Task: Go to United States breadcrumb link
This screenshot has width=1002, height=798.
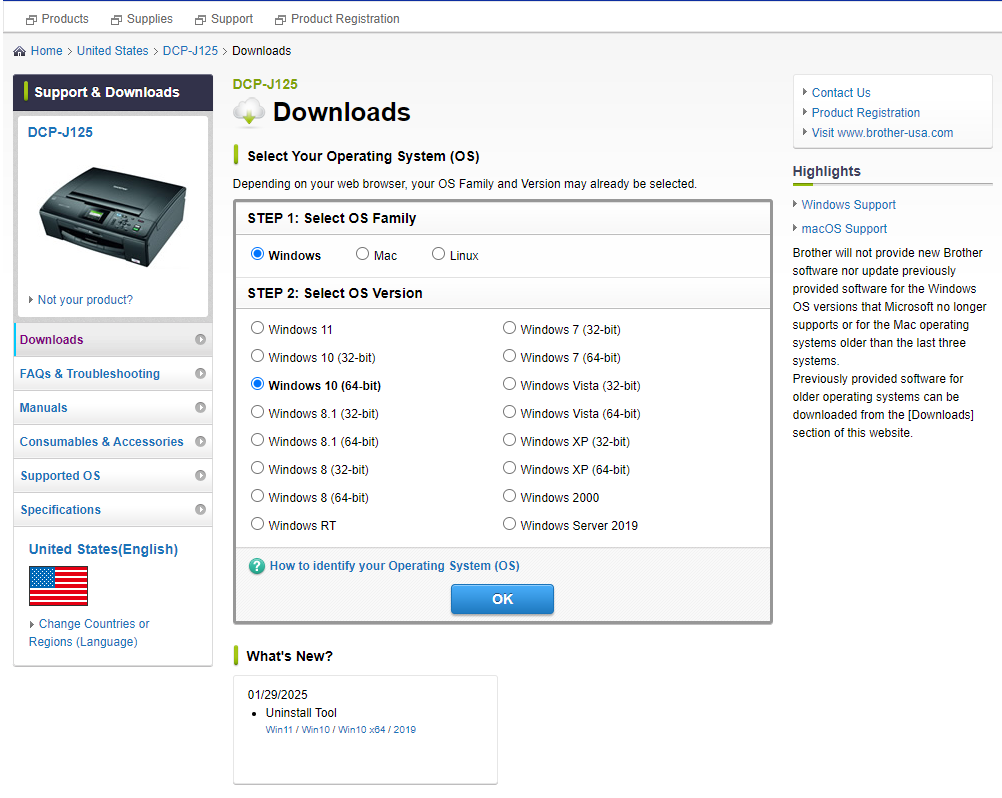Action: point(112,51)
